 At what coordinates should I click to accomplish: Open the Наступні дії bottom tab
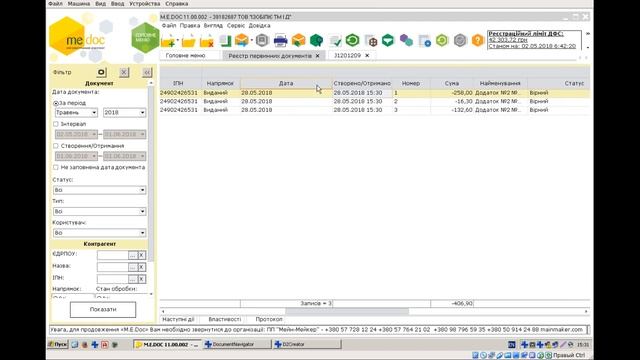click(x=178, y=320)
